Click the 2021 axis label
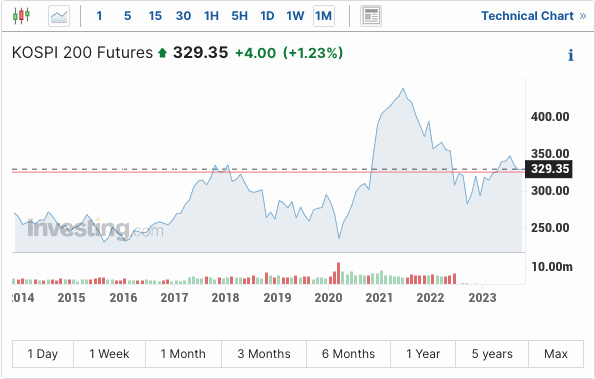The height and width of the screenshot is (379, 595). click(379, 298)
